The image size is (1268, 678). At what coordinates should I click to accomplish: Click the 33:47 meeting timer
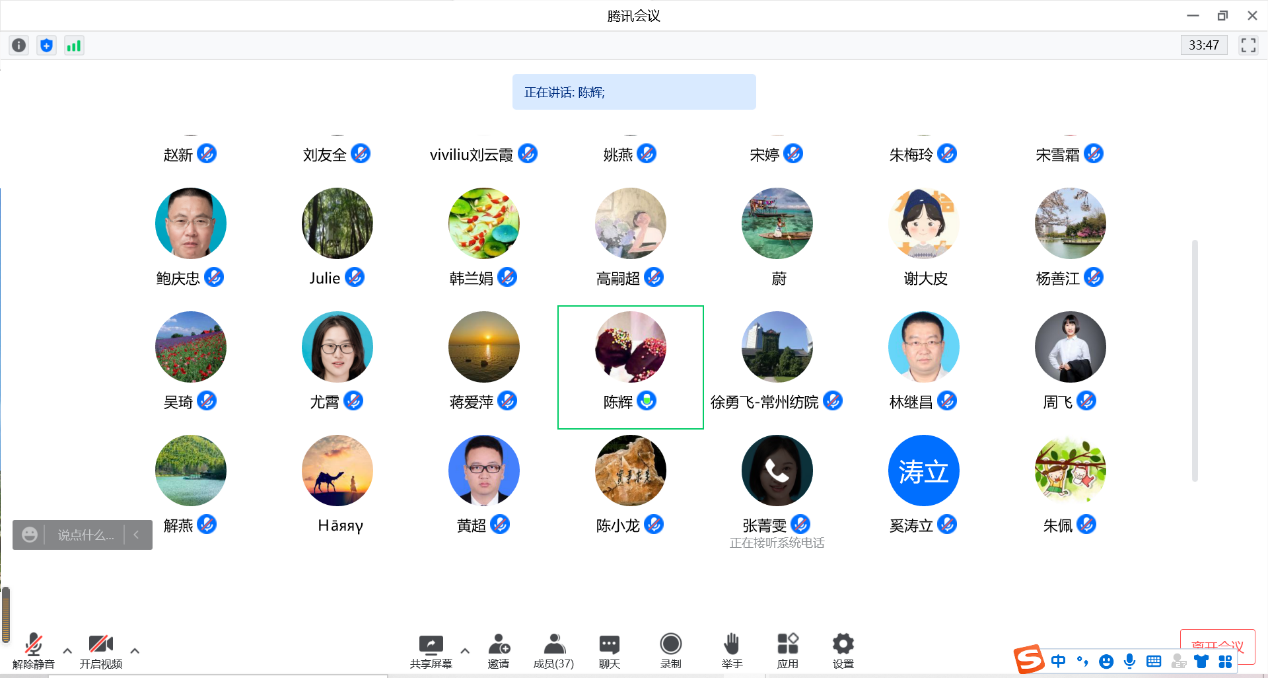coord(1204,45)
